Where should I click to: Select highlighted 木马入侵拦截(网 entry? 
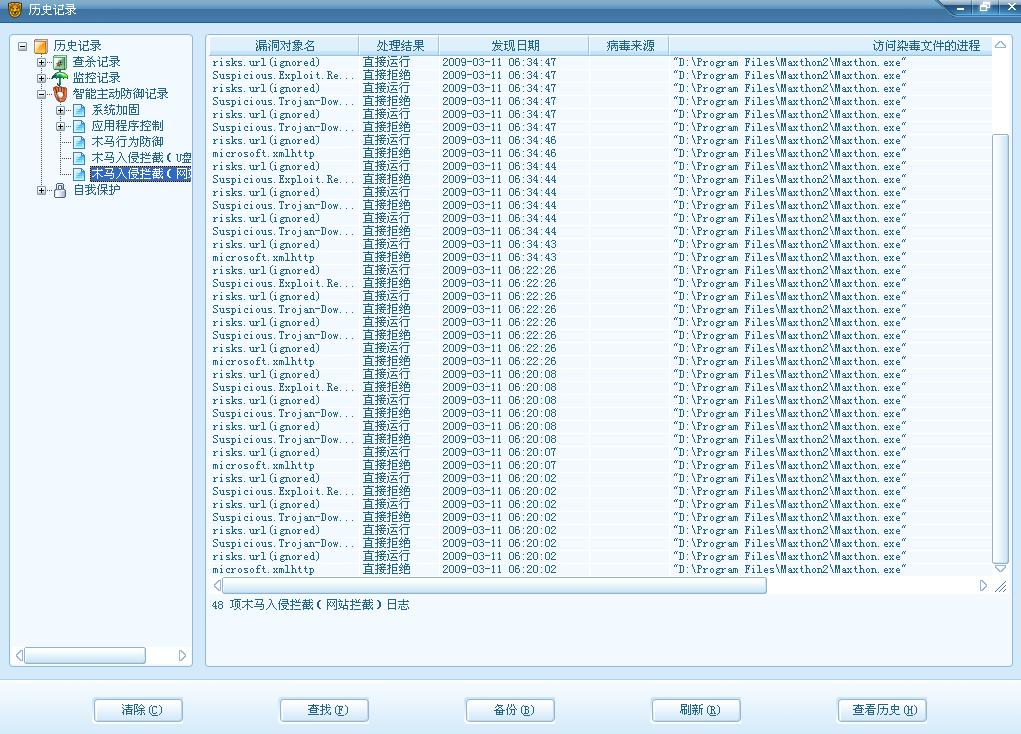[x=141, y=174]
